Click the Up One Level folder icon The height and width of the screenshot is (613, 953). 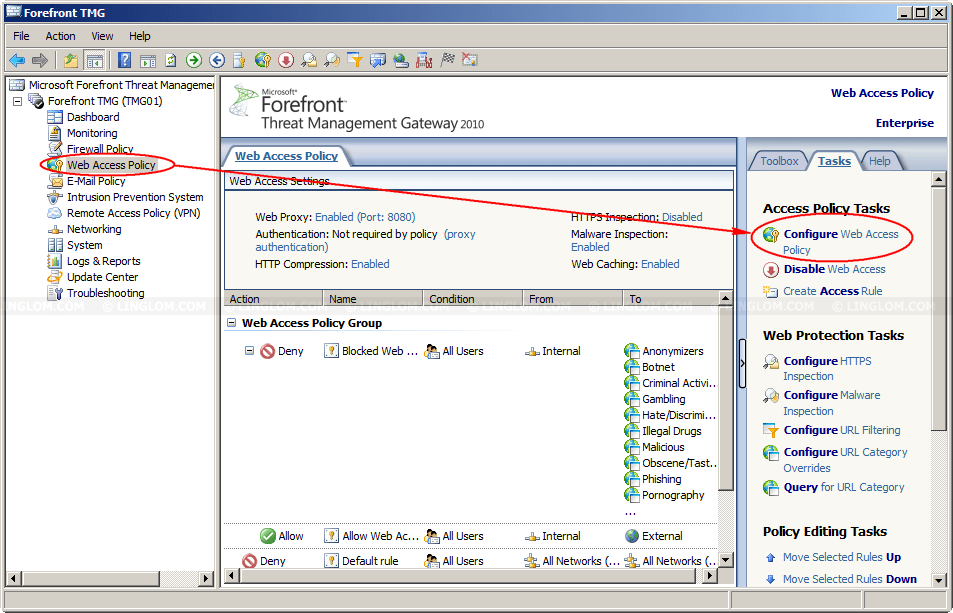(71, 60)
